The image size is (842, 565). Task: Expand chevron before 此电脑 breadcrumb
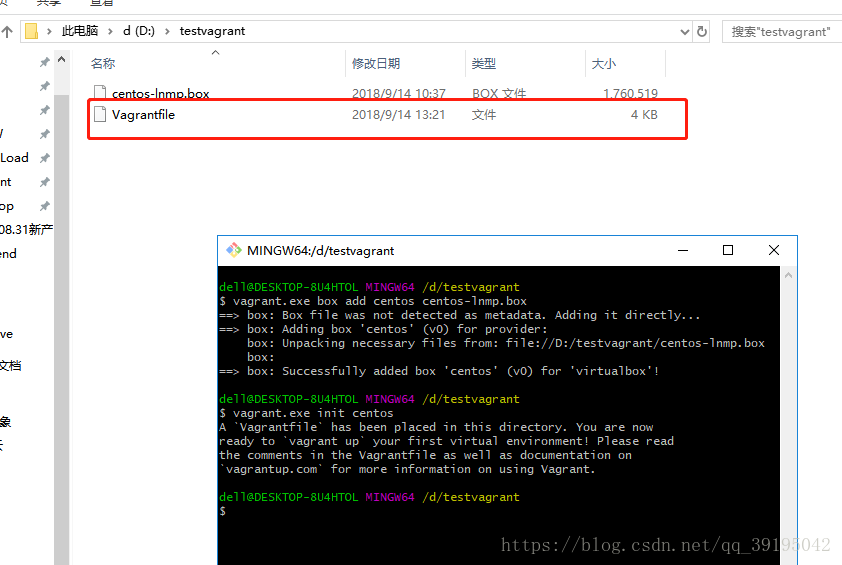coord(49,32)
